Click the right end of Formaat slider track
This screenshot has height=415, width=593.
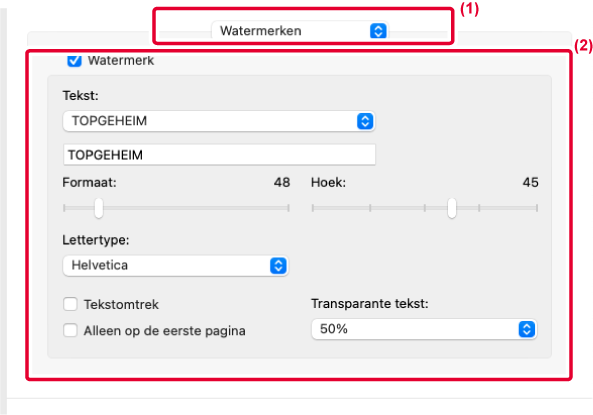pyautogui.click(x=289, y=208)
